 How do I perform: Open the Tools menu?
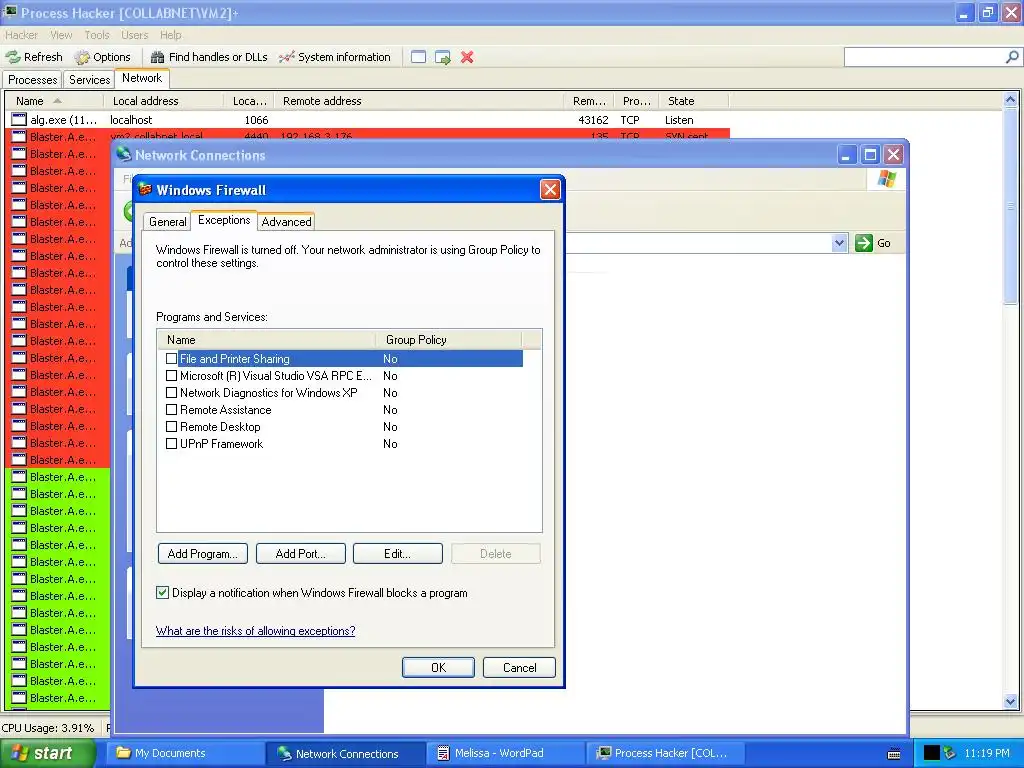[x=97, y=35]
